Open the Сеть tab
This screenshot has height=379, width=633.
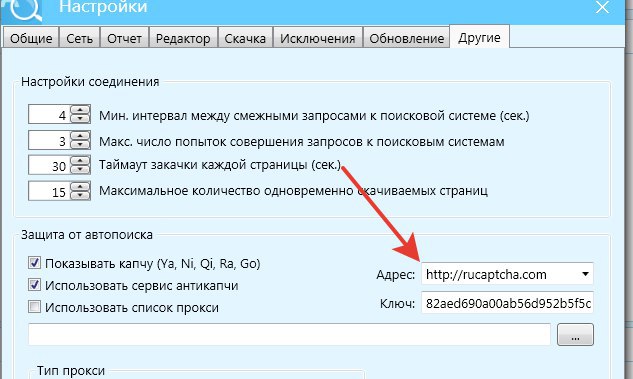(80, 38)
